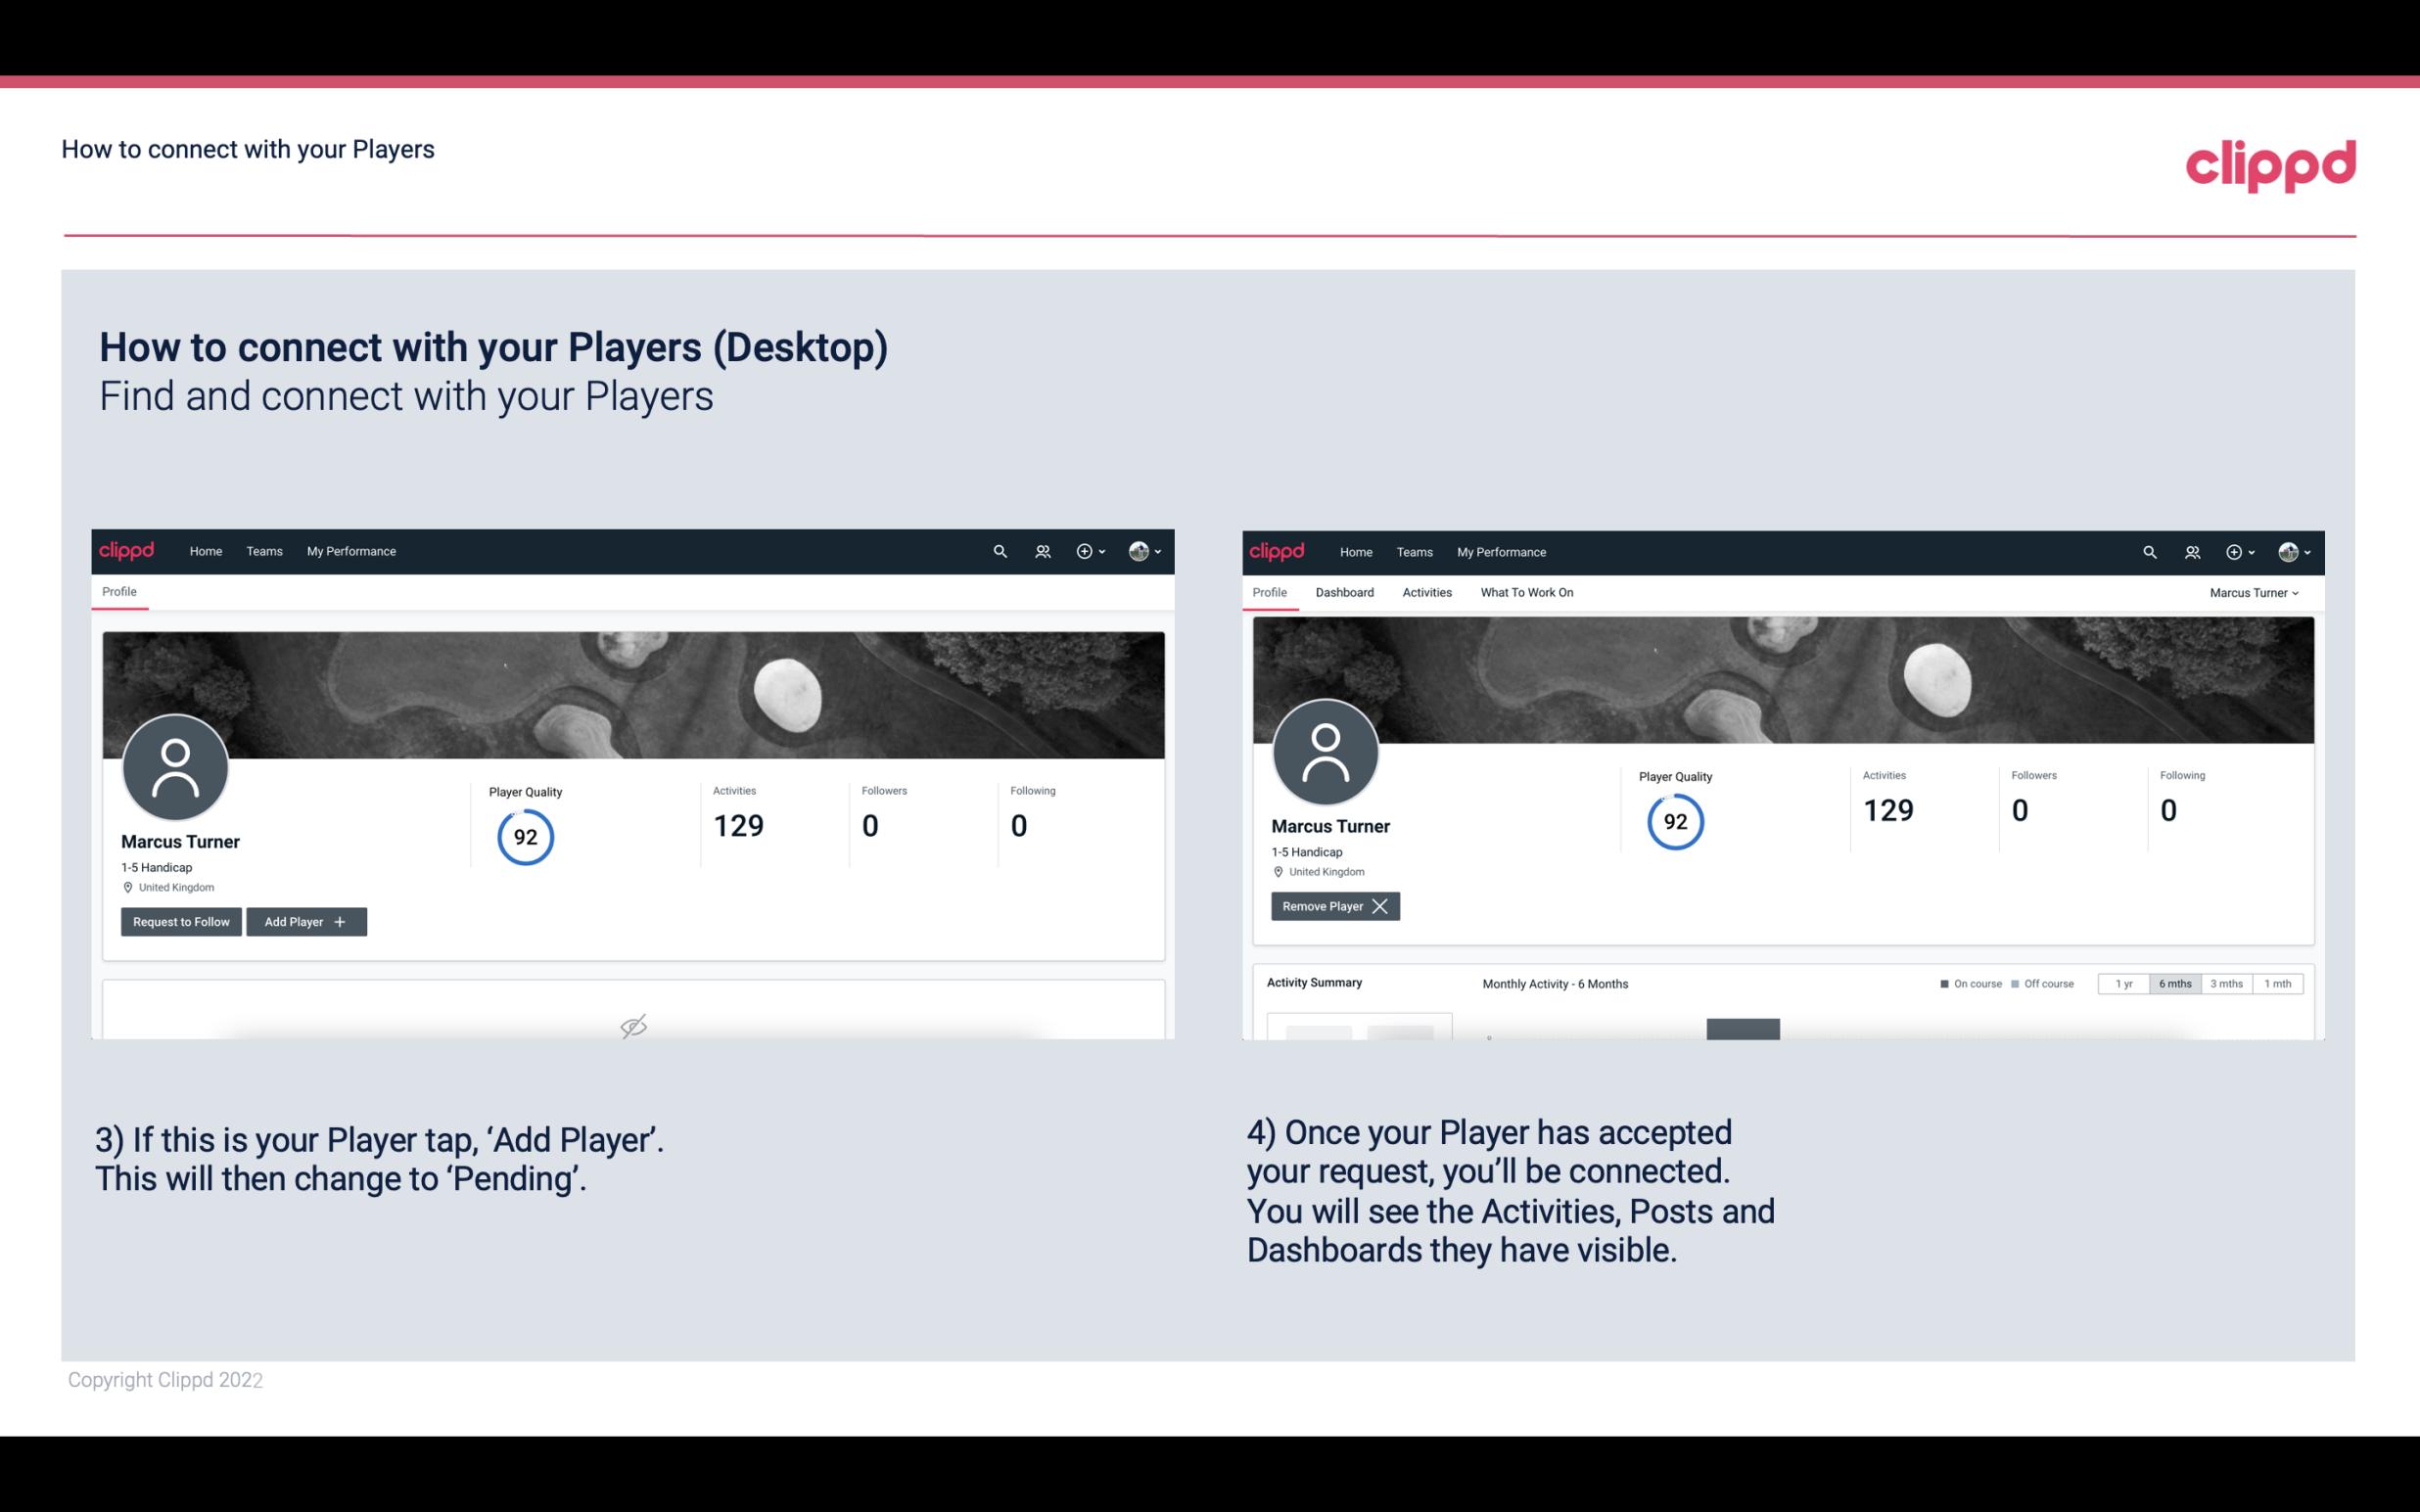Click the settings gear icon in right navbar

coord(2235,552)
